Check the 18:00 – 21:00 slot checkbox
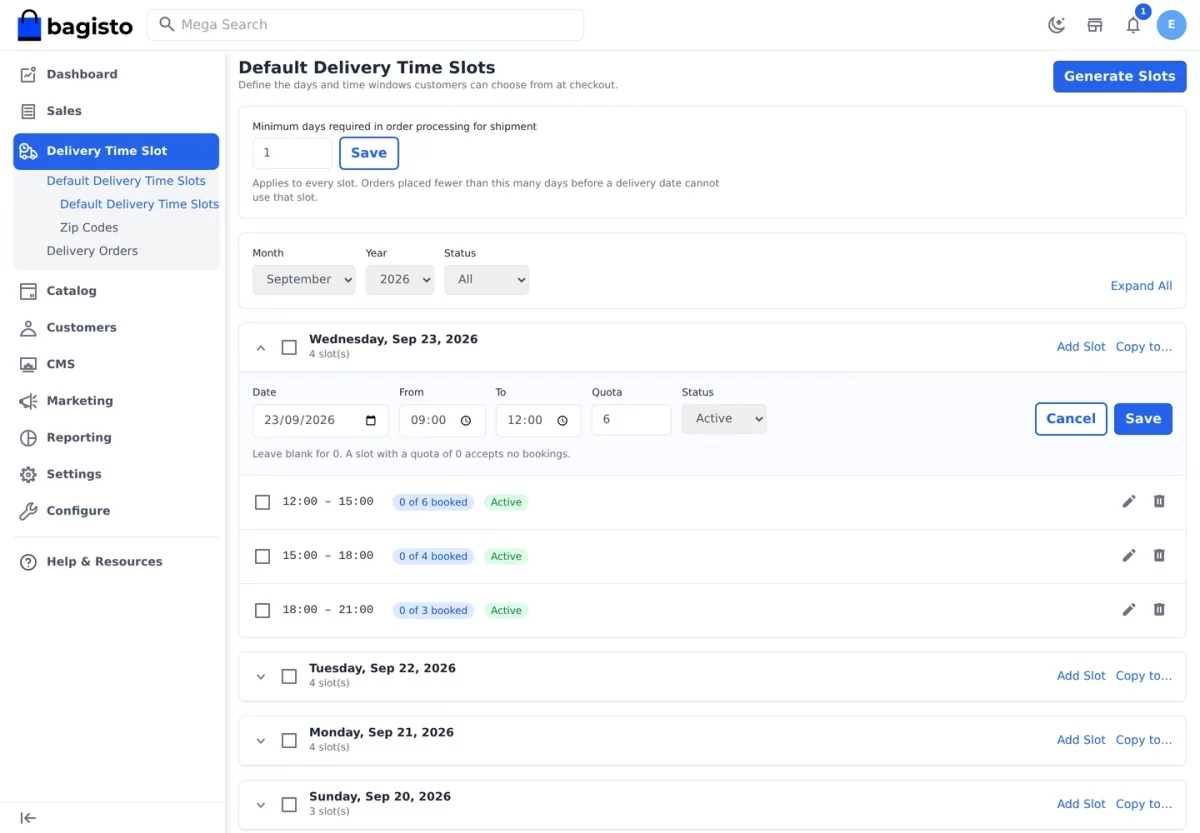1200x833 pixels. (x=262, y=610)
